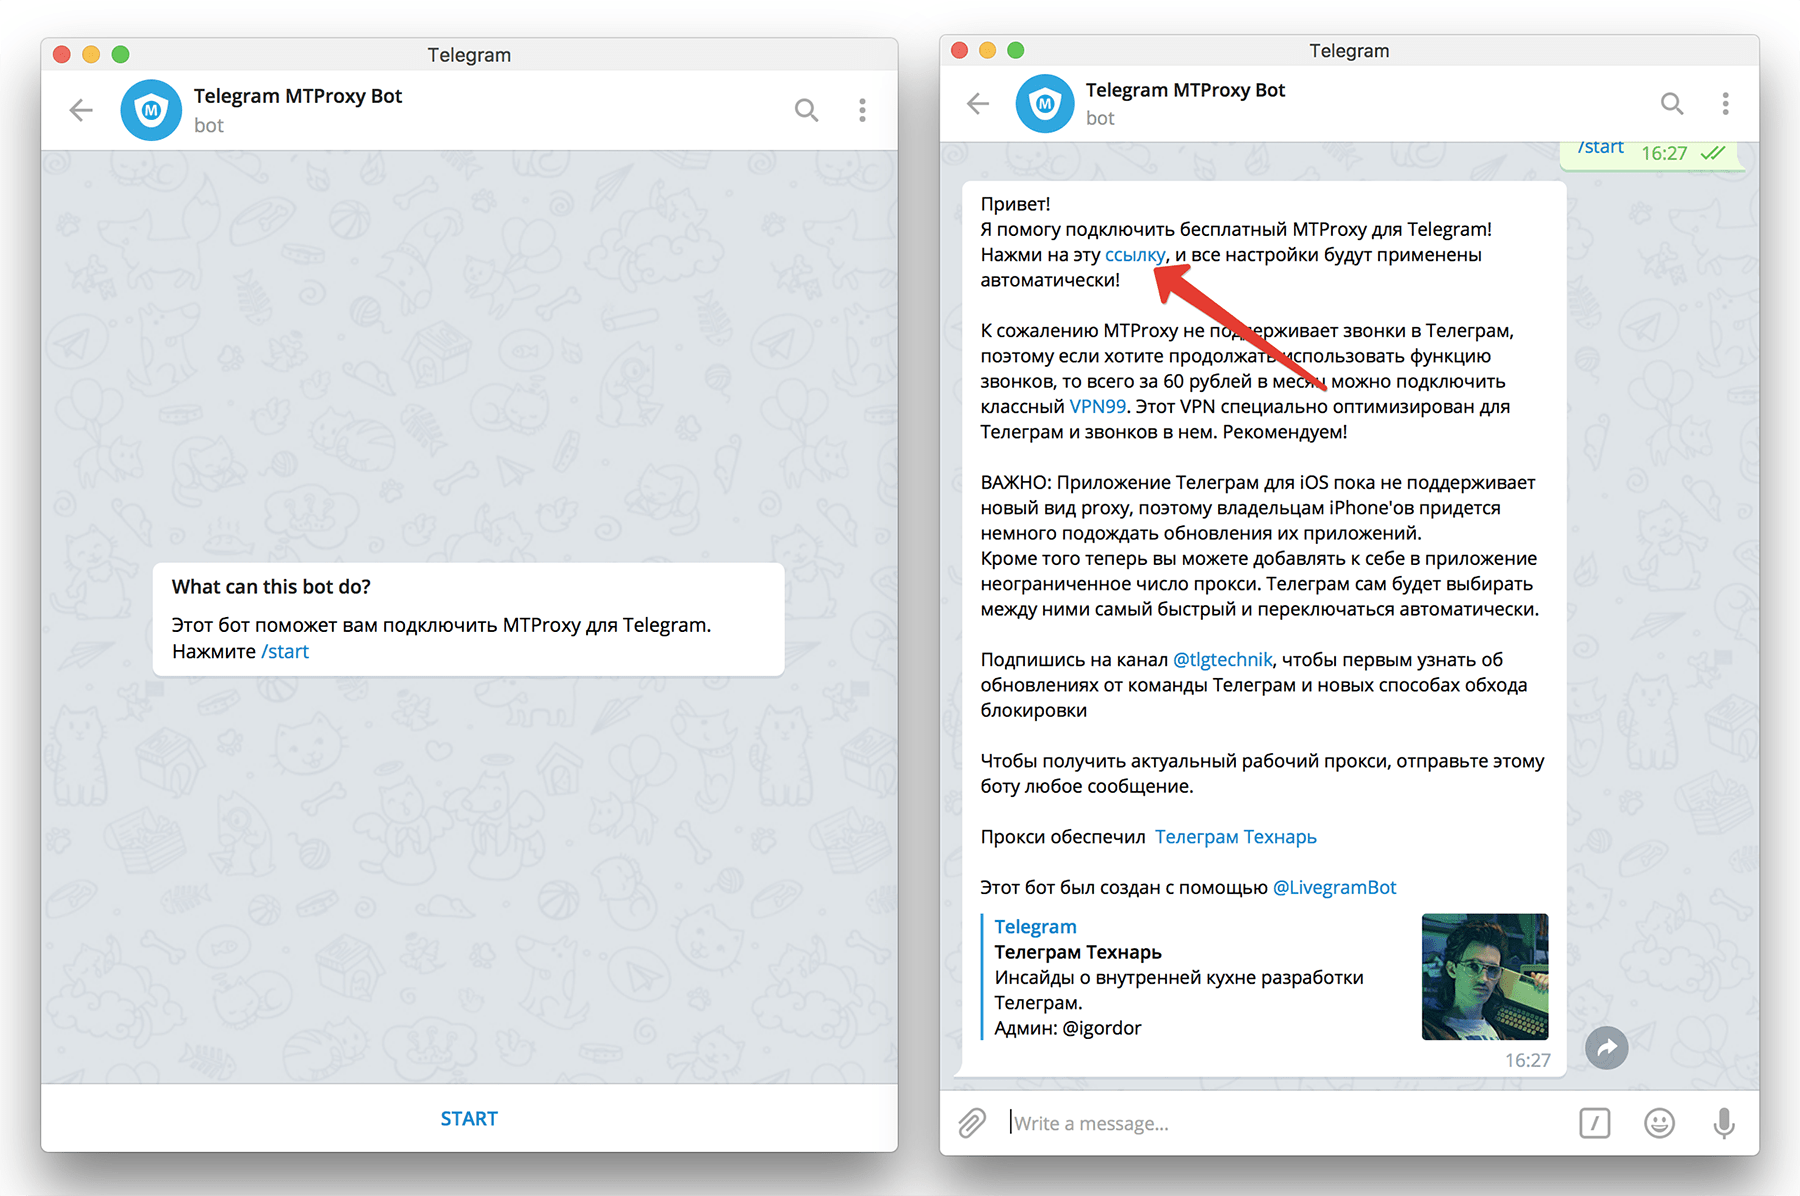Open @LivegramBot mention link
The height and width of the screenshot is (1196, 1800).
coord(1334,888)
